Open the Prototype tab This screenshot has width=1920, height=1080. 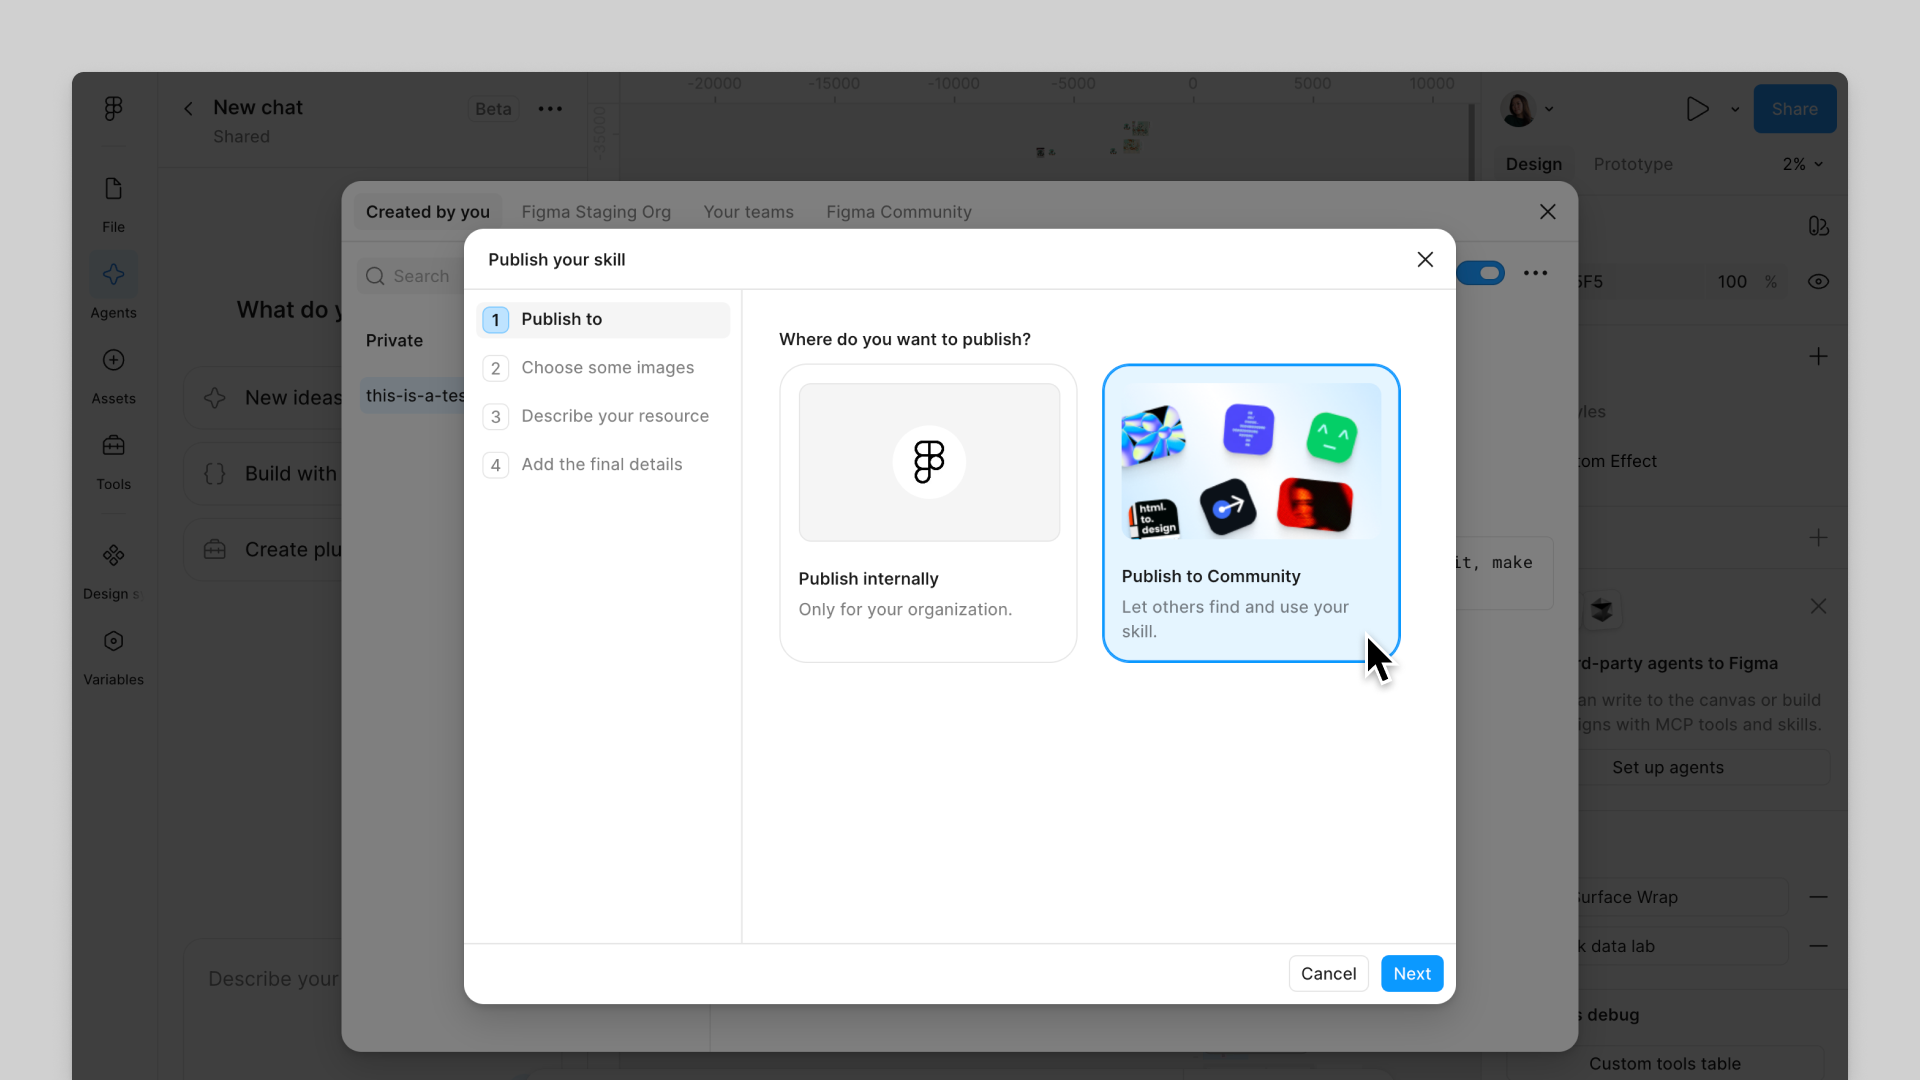[x=1632, y=164]
